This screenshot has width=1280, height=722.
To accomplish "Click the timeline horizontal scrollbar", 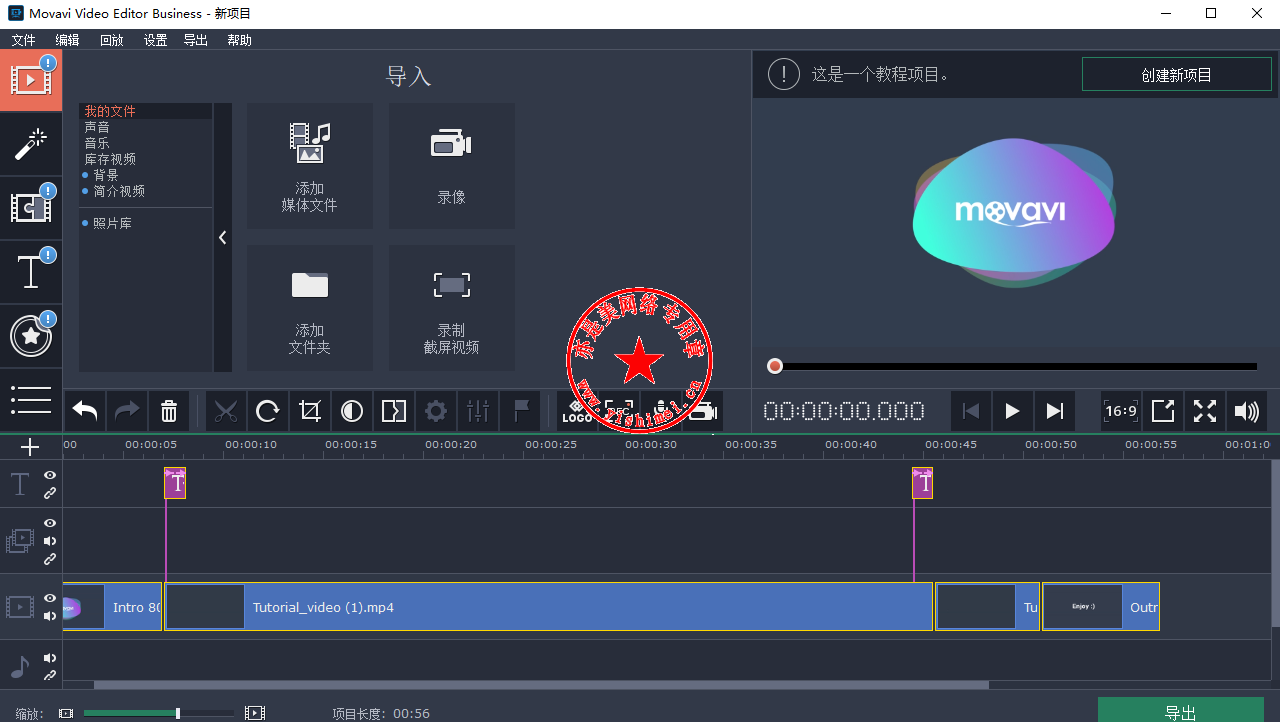I will coord(541,685).
